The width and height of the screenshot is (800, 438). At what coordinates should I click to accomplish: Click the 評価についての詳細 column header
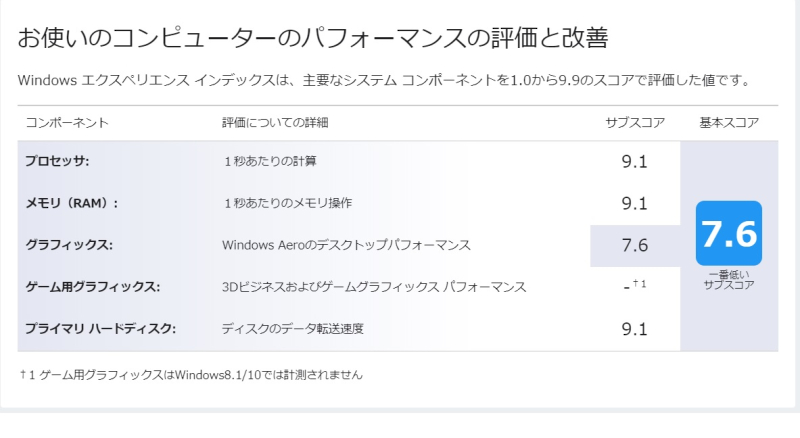(275, 123)
